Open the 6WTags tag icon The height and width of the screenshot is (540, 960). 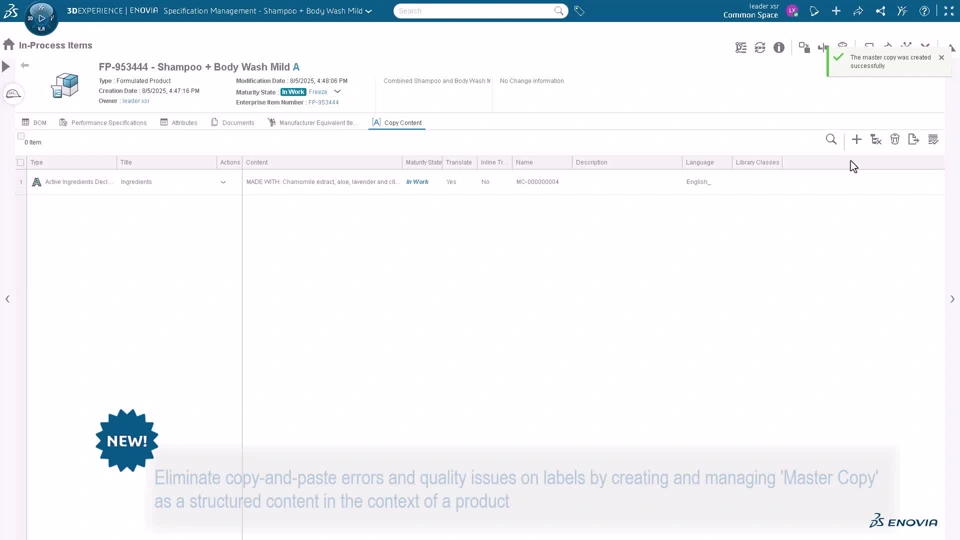579,10
